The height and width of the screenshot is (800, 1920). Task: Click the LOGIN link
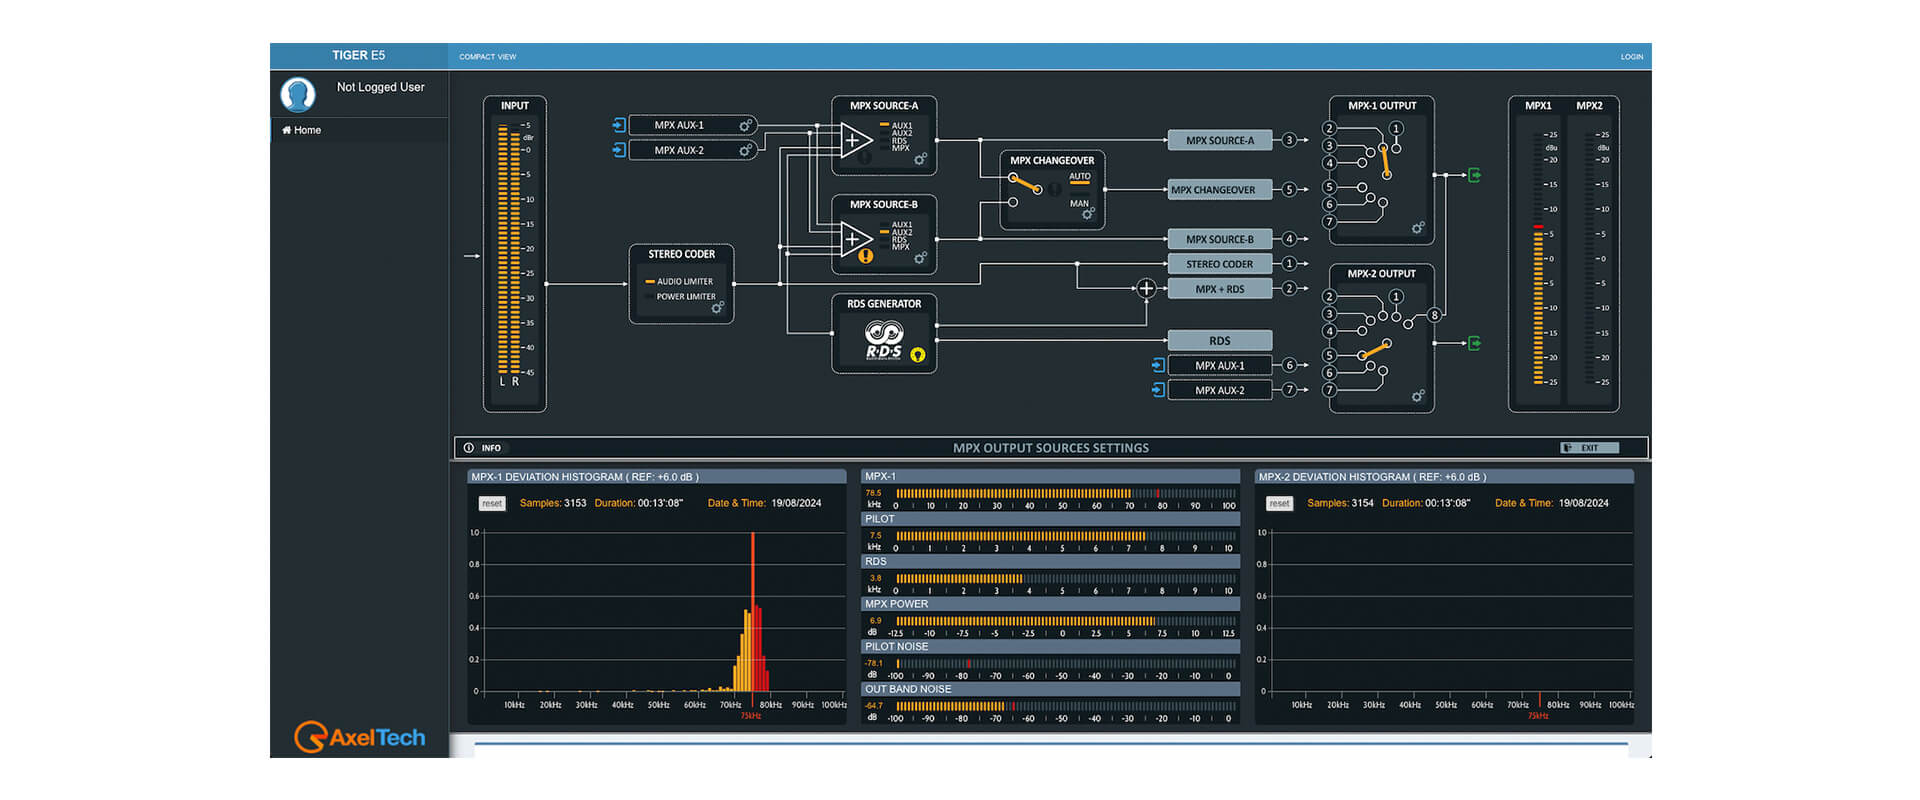(1631, 57)
